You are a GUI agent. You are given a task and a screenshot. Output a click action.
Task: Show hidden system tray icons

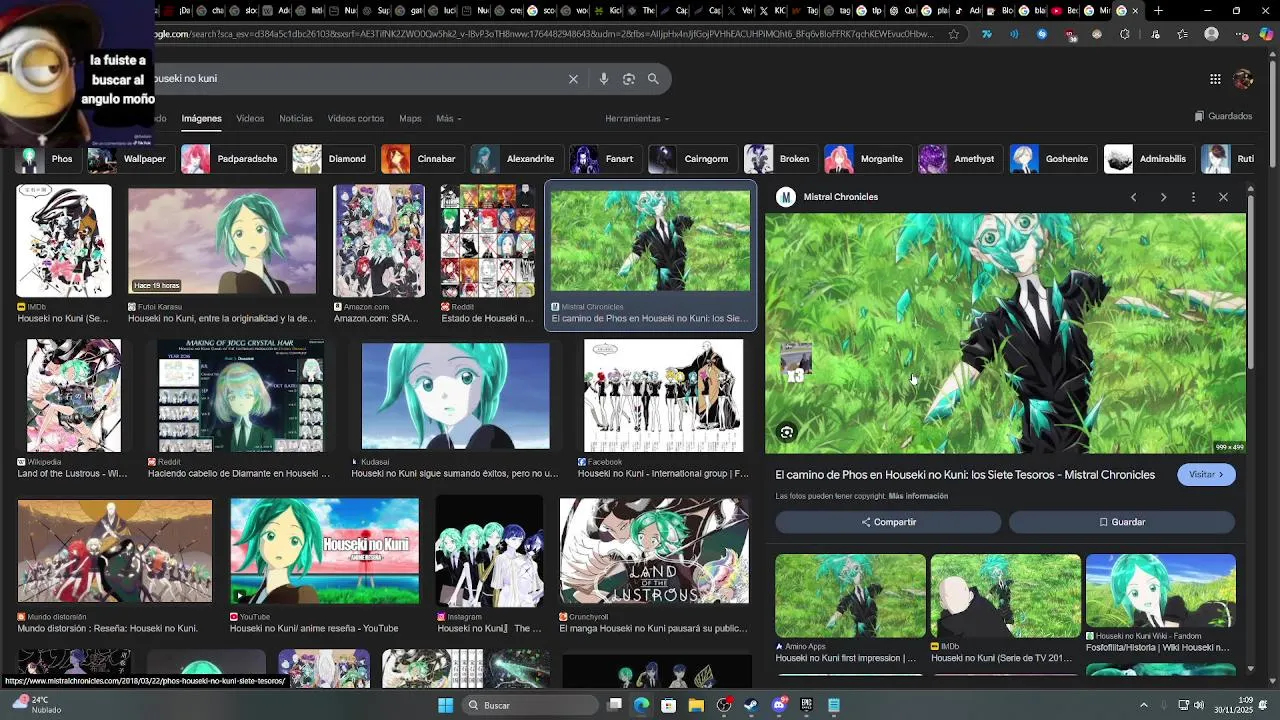(x=1144, y=705)
